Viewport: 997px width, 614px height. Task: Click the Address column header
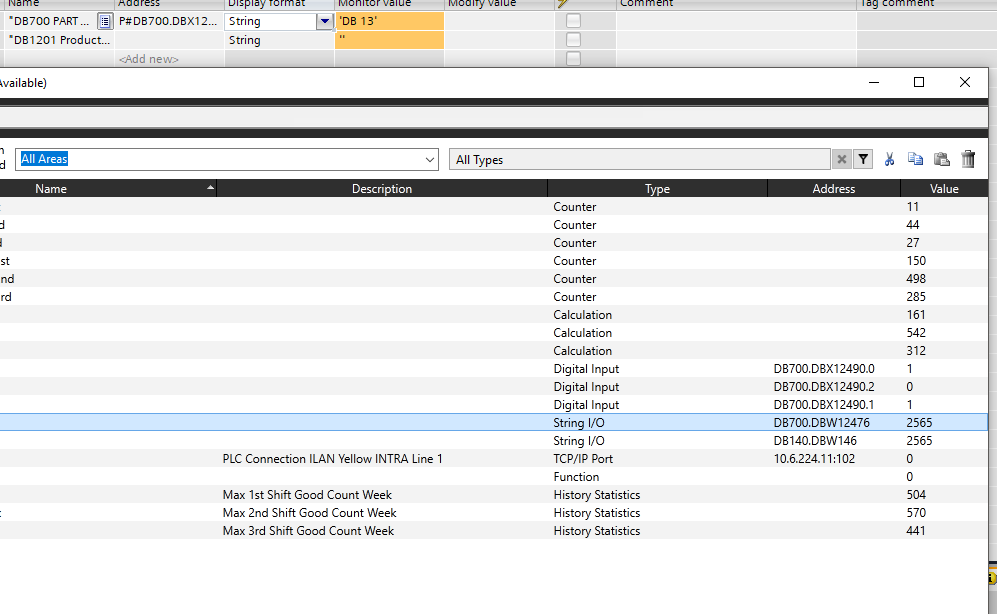[833, 188]
